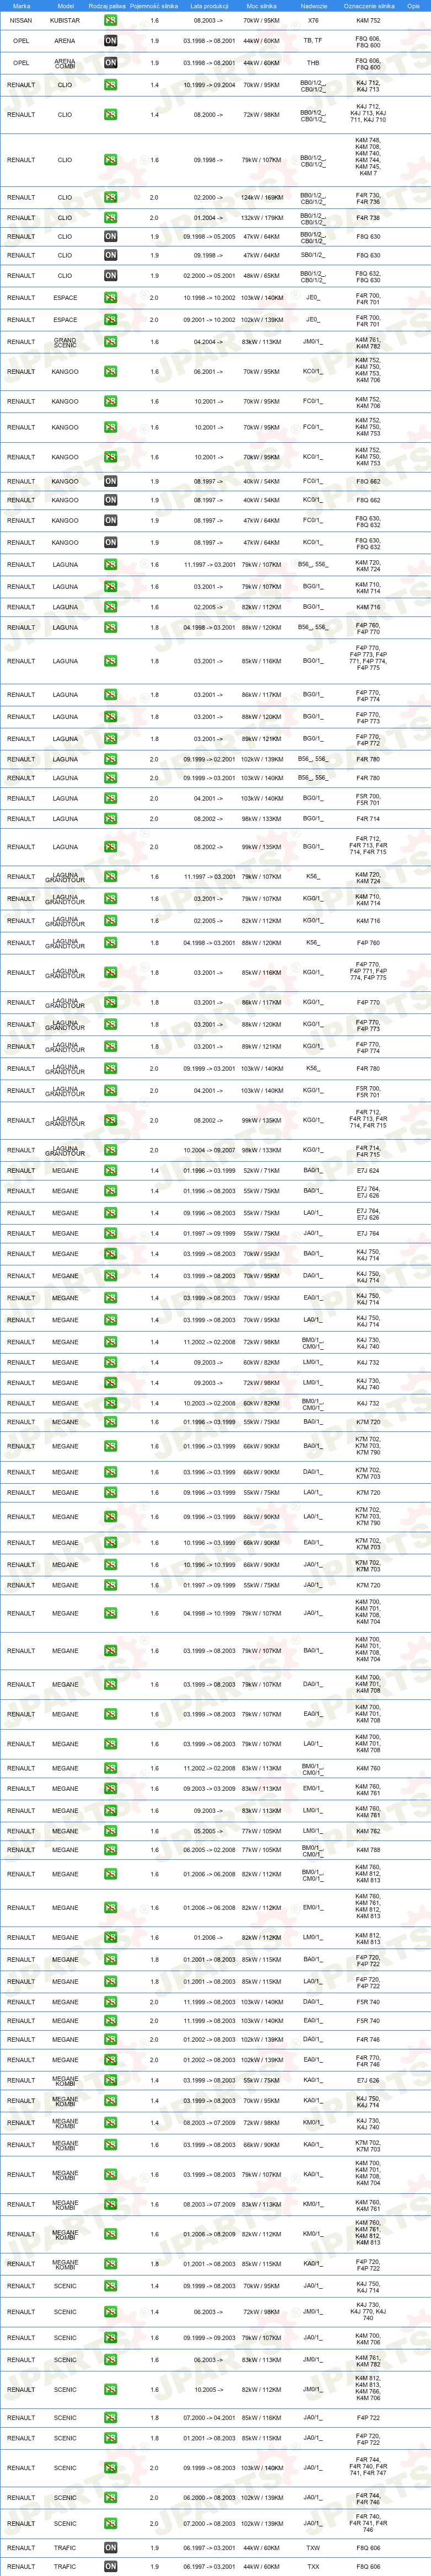This screenshot has width=431, height=2576.
Task: Click the petrol icon in the Megane Kombi E7J 626 row
Action: [x=110, y=2080]
